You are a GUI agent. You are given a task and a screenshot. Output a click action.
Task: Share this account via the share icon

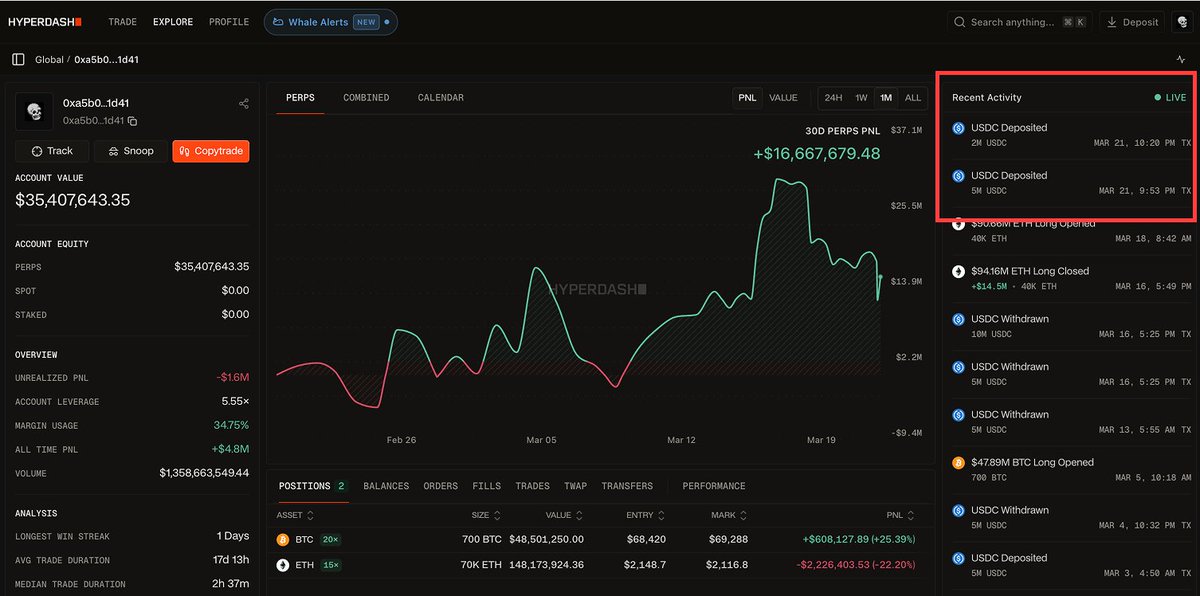pos(243,103)
